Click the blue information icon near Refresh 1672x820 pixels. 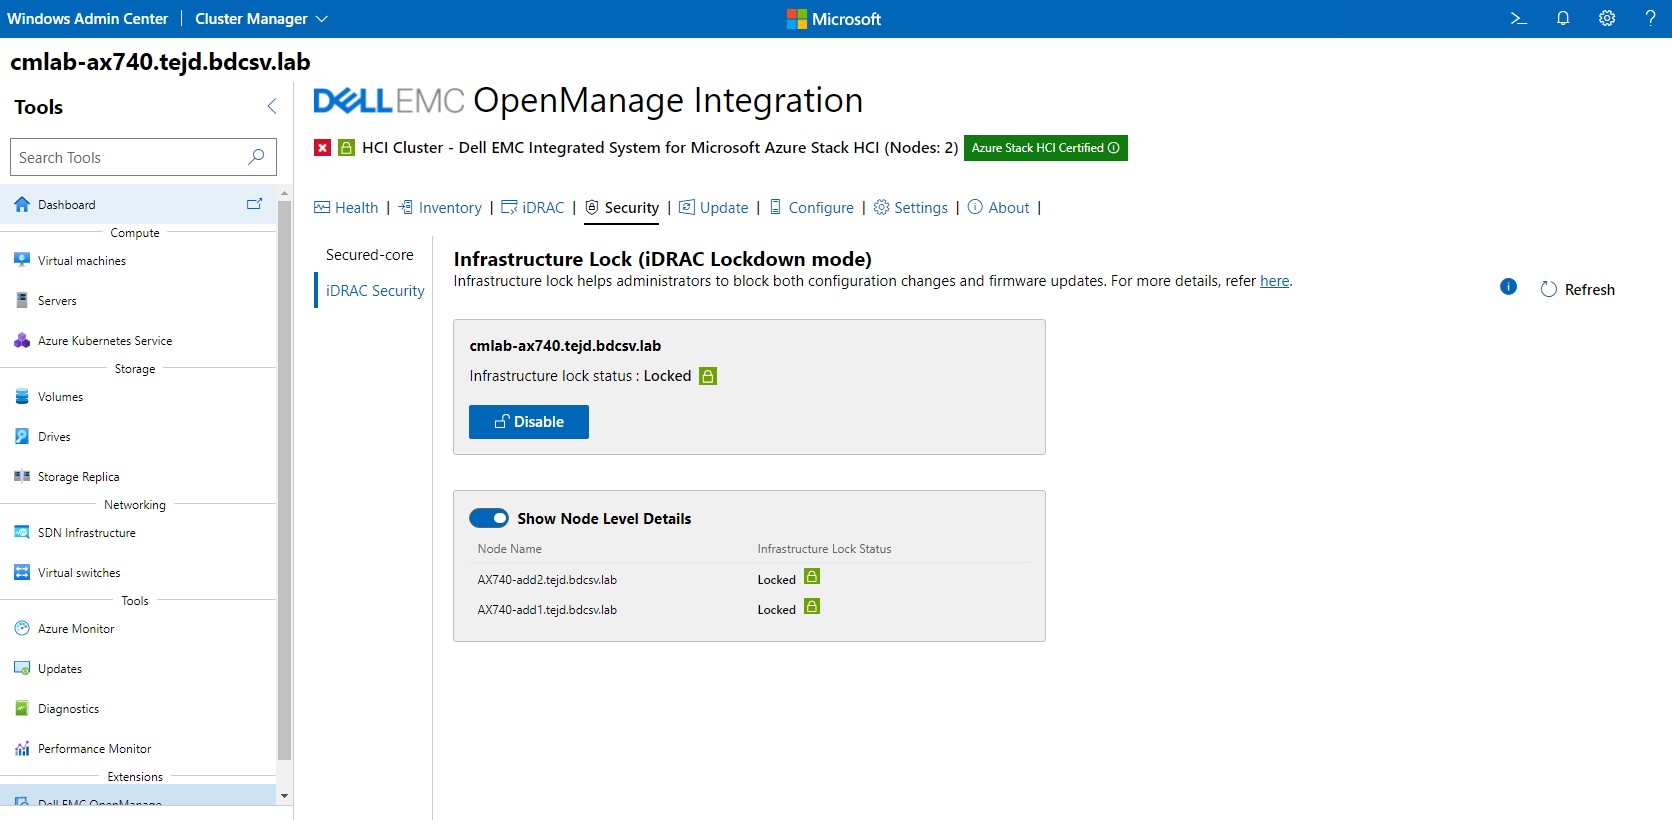coord(1509,287)
